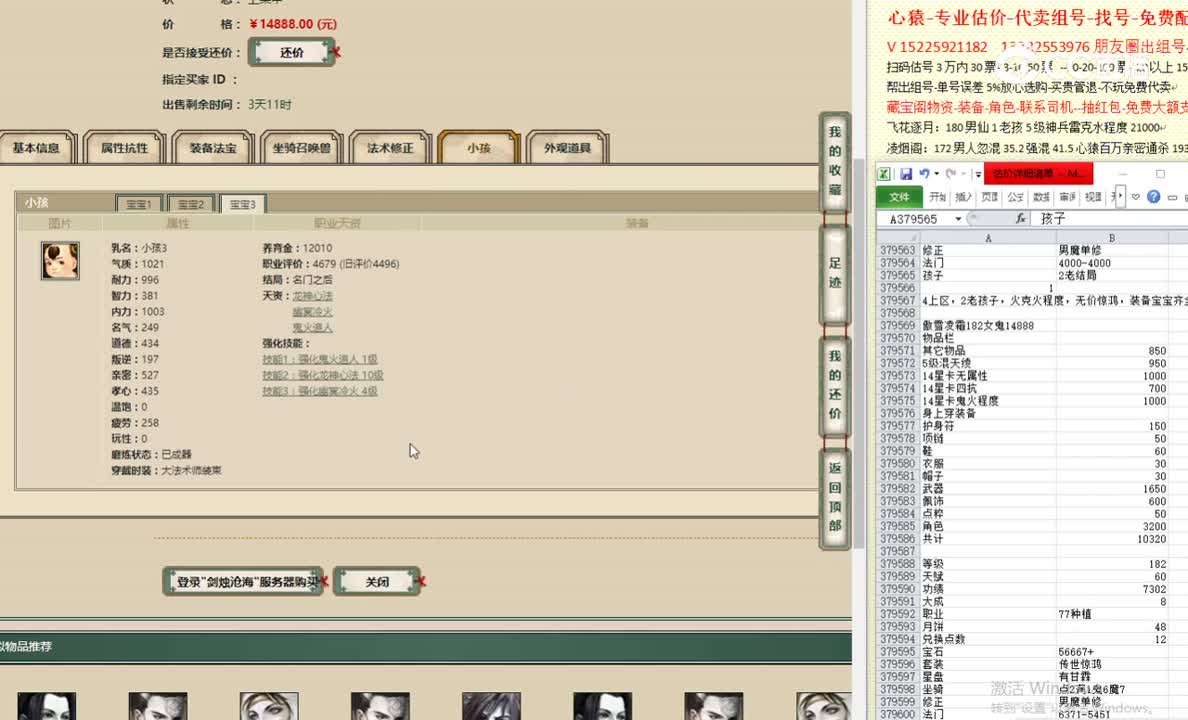Viewport: 1188px width, 720px height.
Task: Switch to the 视图 ribbon tab
Action: [1093, 197]
